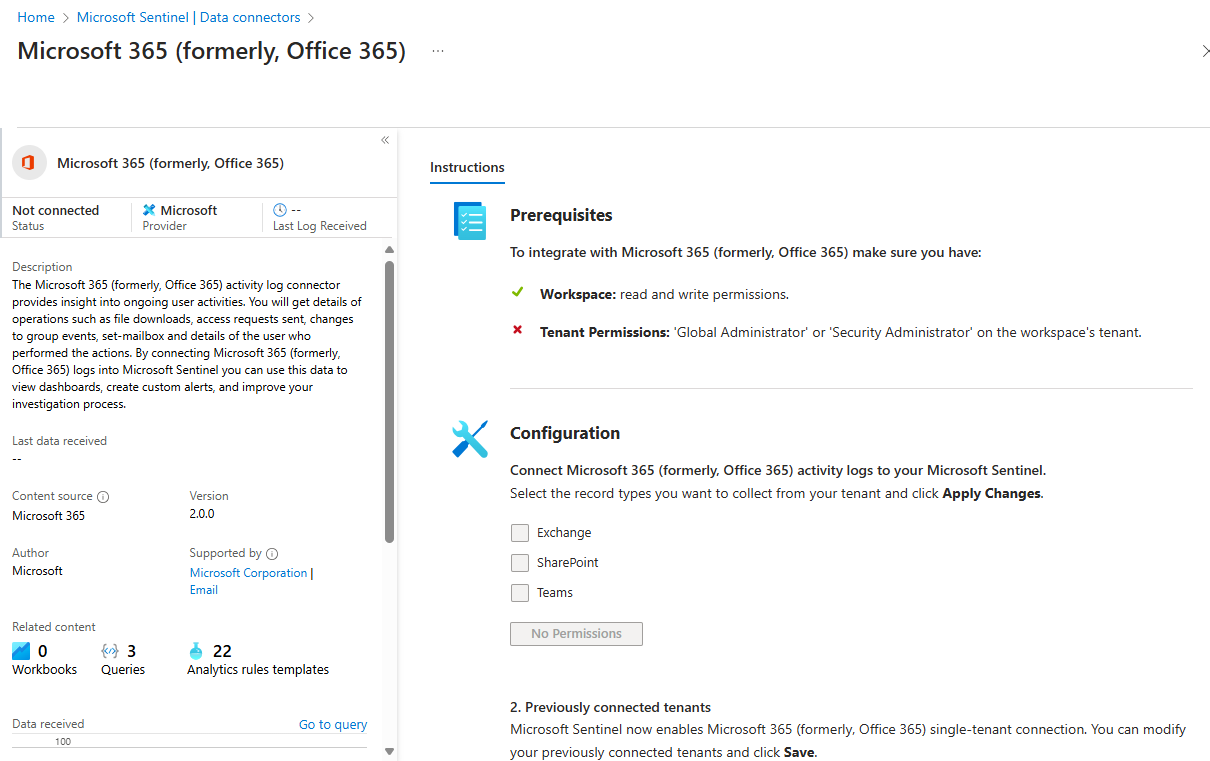Screen dimensions: 1210x761
Task: Click the Queries code icon
Action: point(110,651)
